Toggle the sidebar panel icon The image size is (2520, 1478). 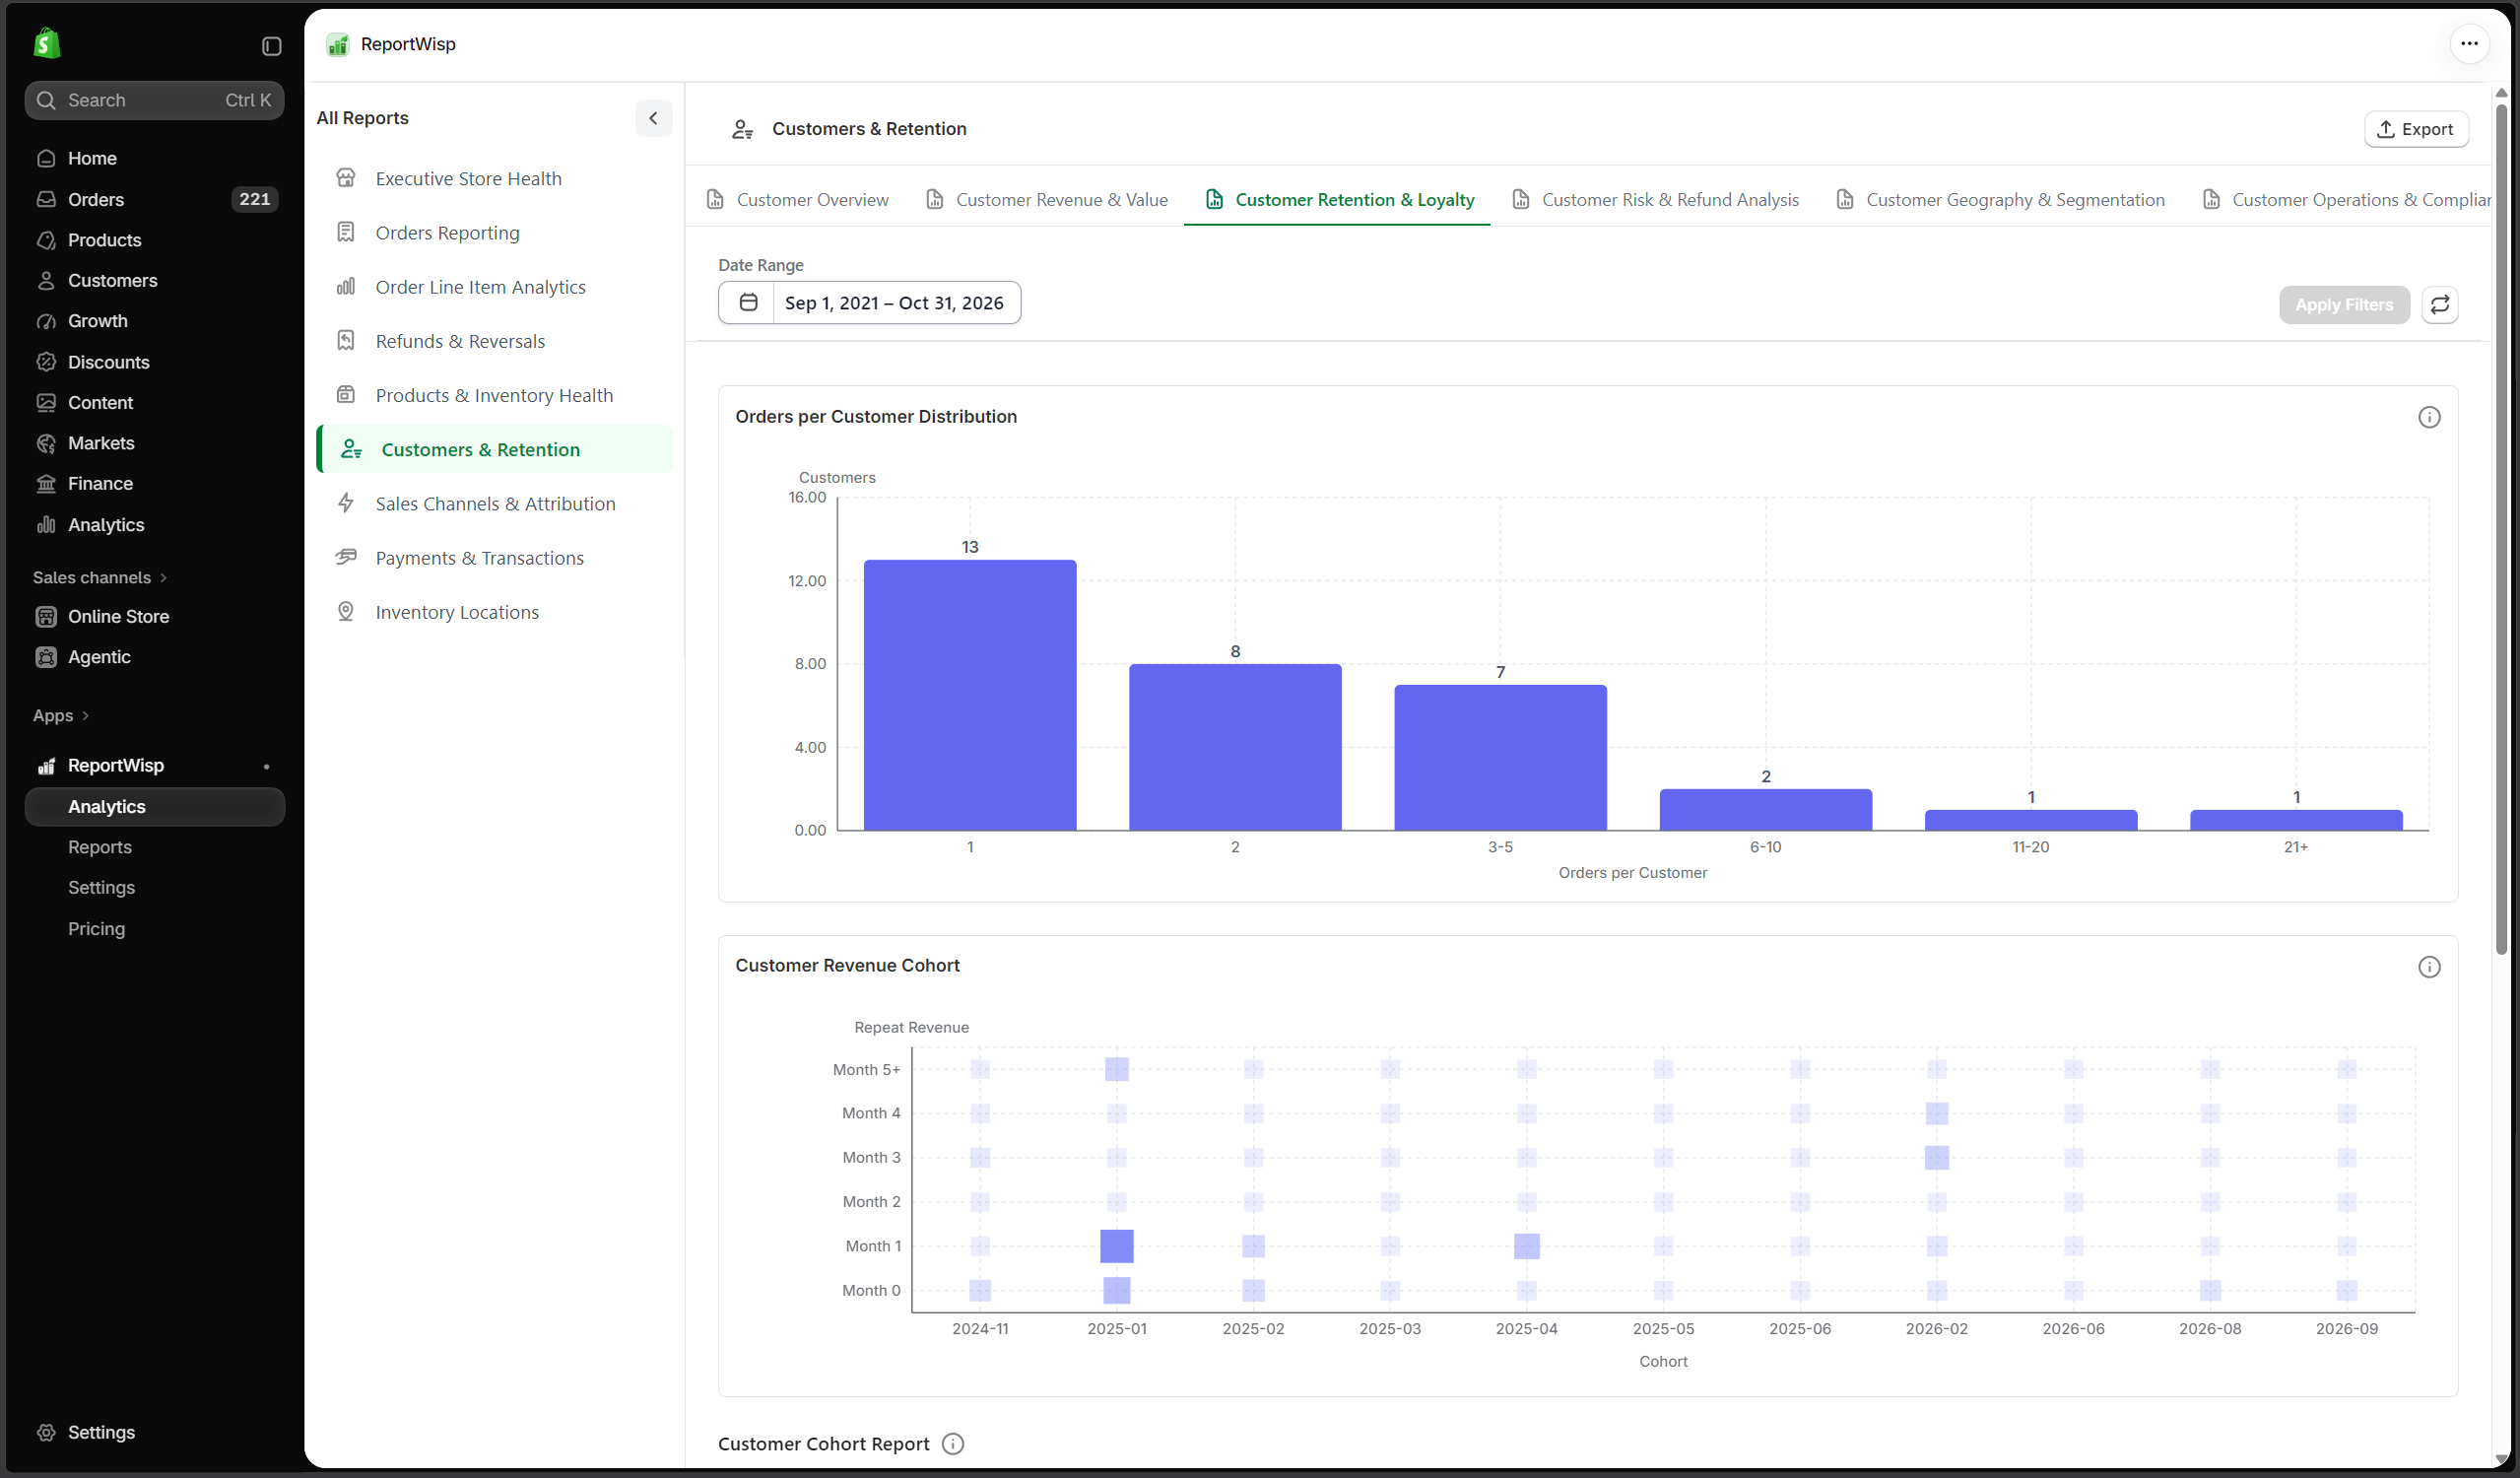(271, 46)
